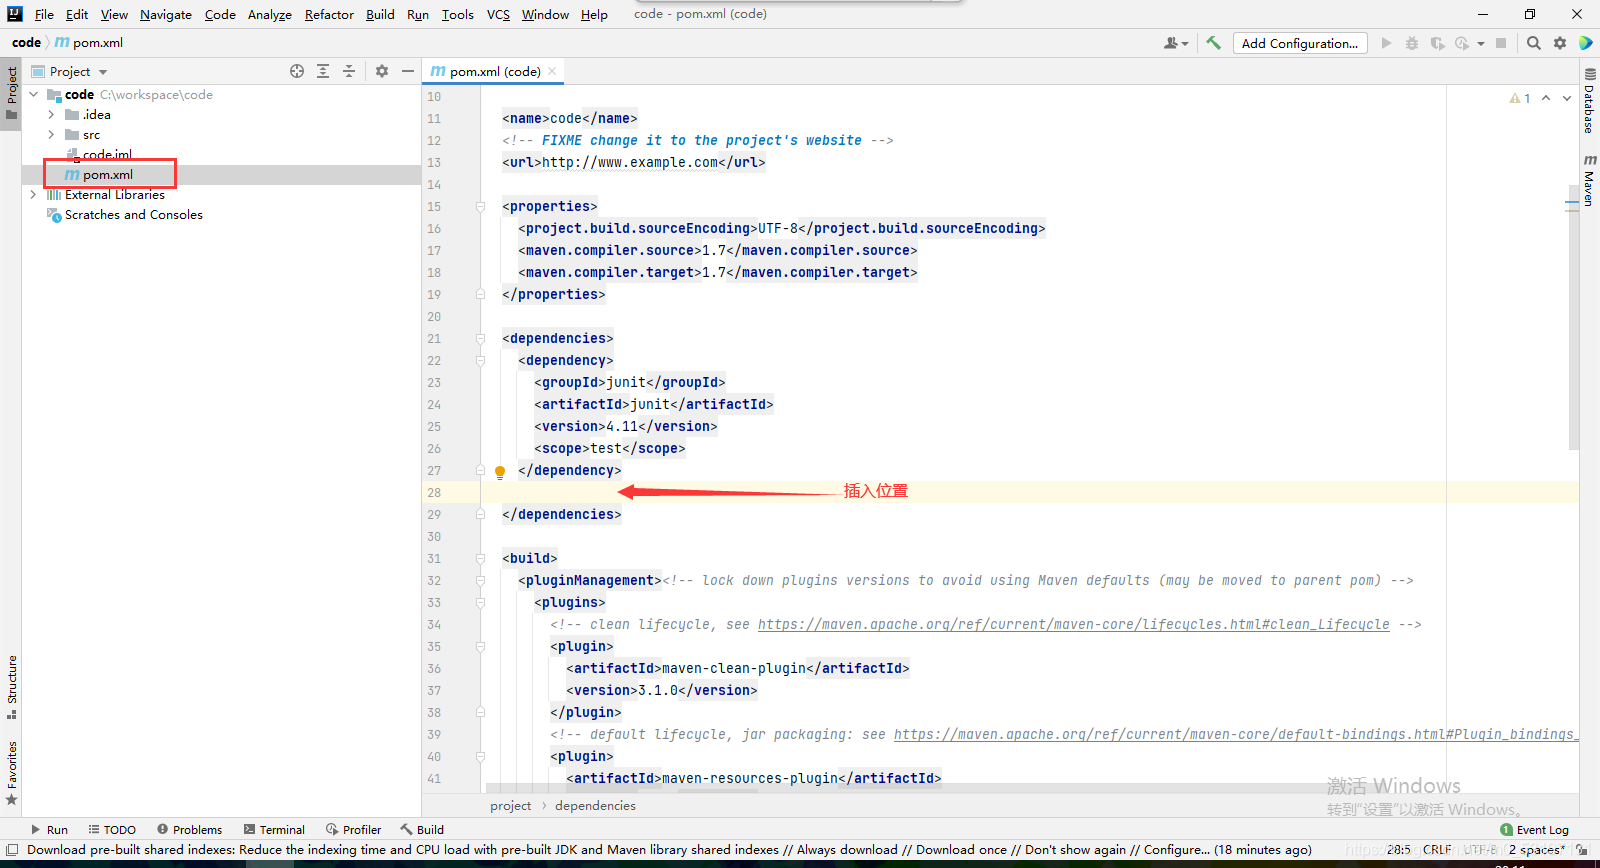1600x868 pixels.
Task: Open the Maven side tool window
Action: tap(1589, 181)
